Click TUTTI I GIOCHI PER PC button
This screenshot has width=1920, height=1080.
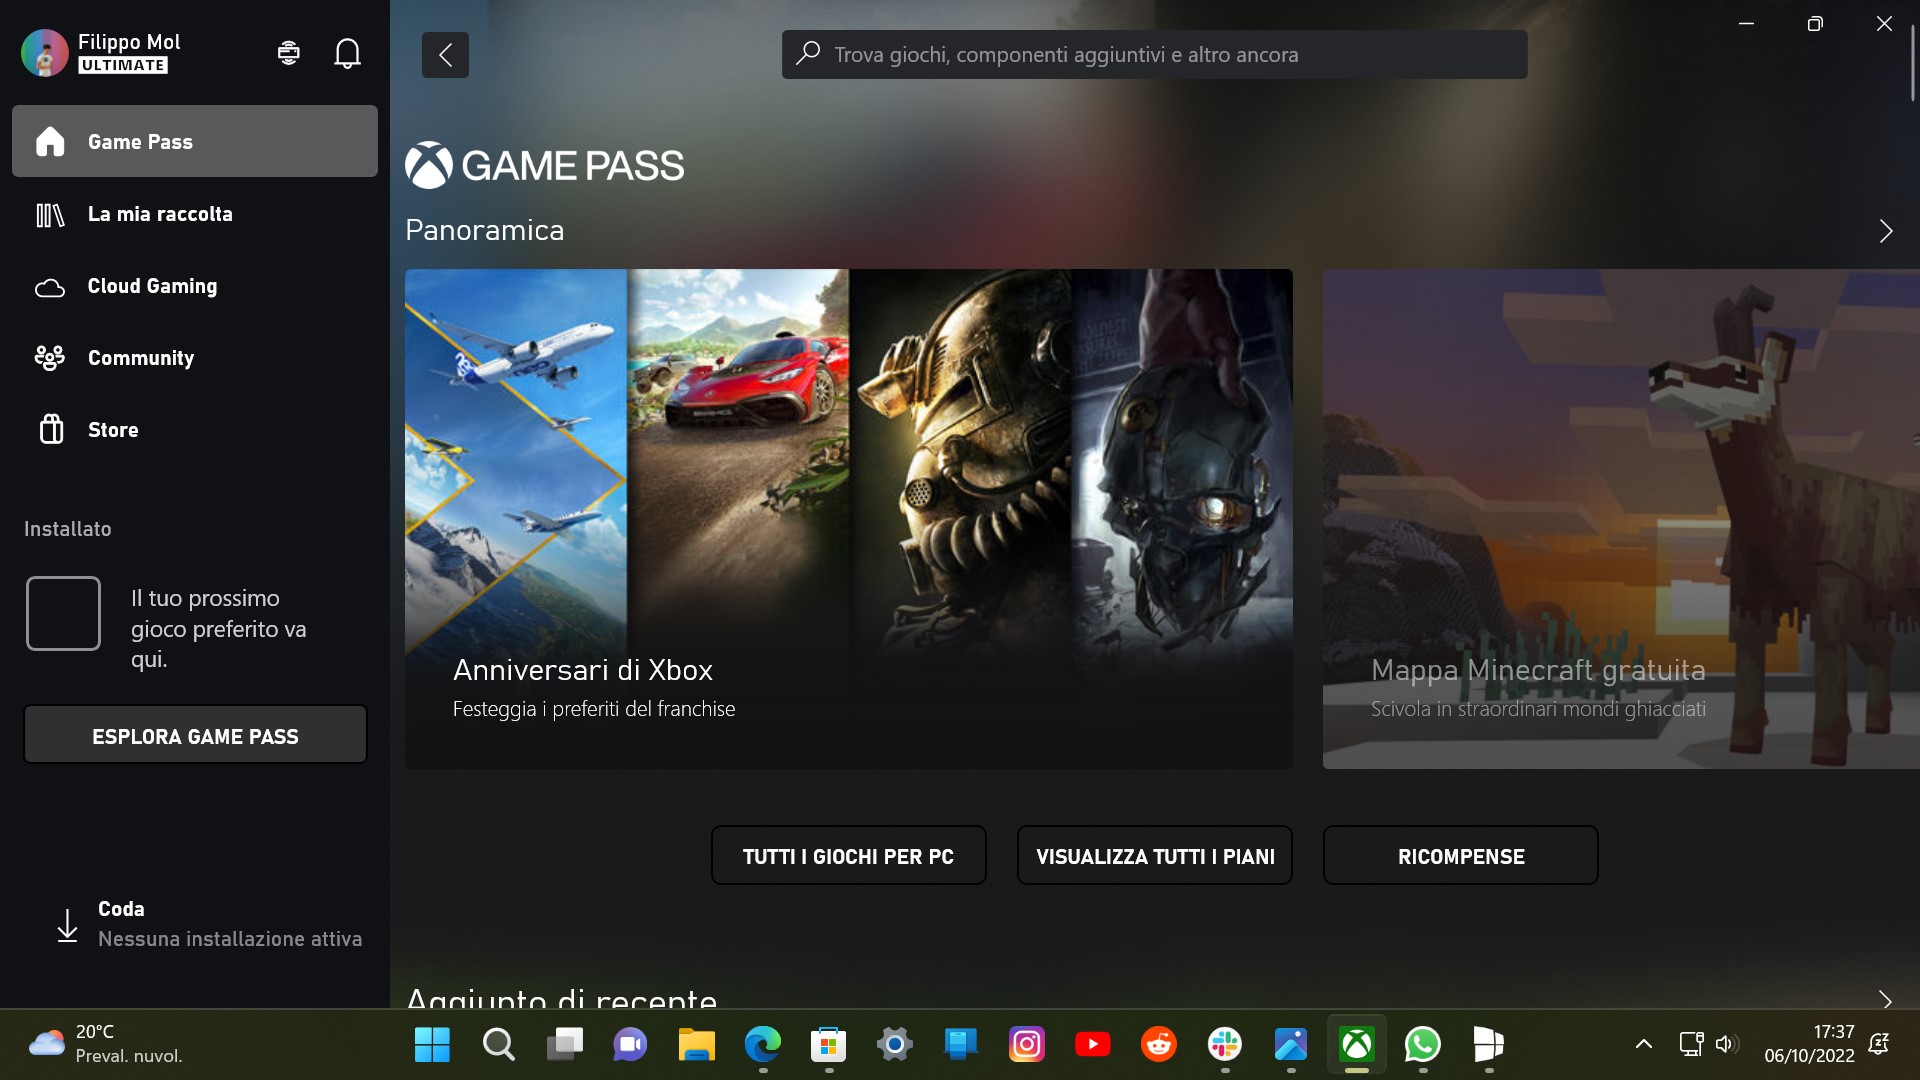coord(848,856)
